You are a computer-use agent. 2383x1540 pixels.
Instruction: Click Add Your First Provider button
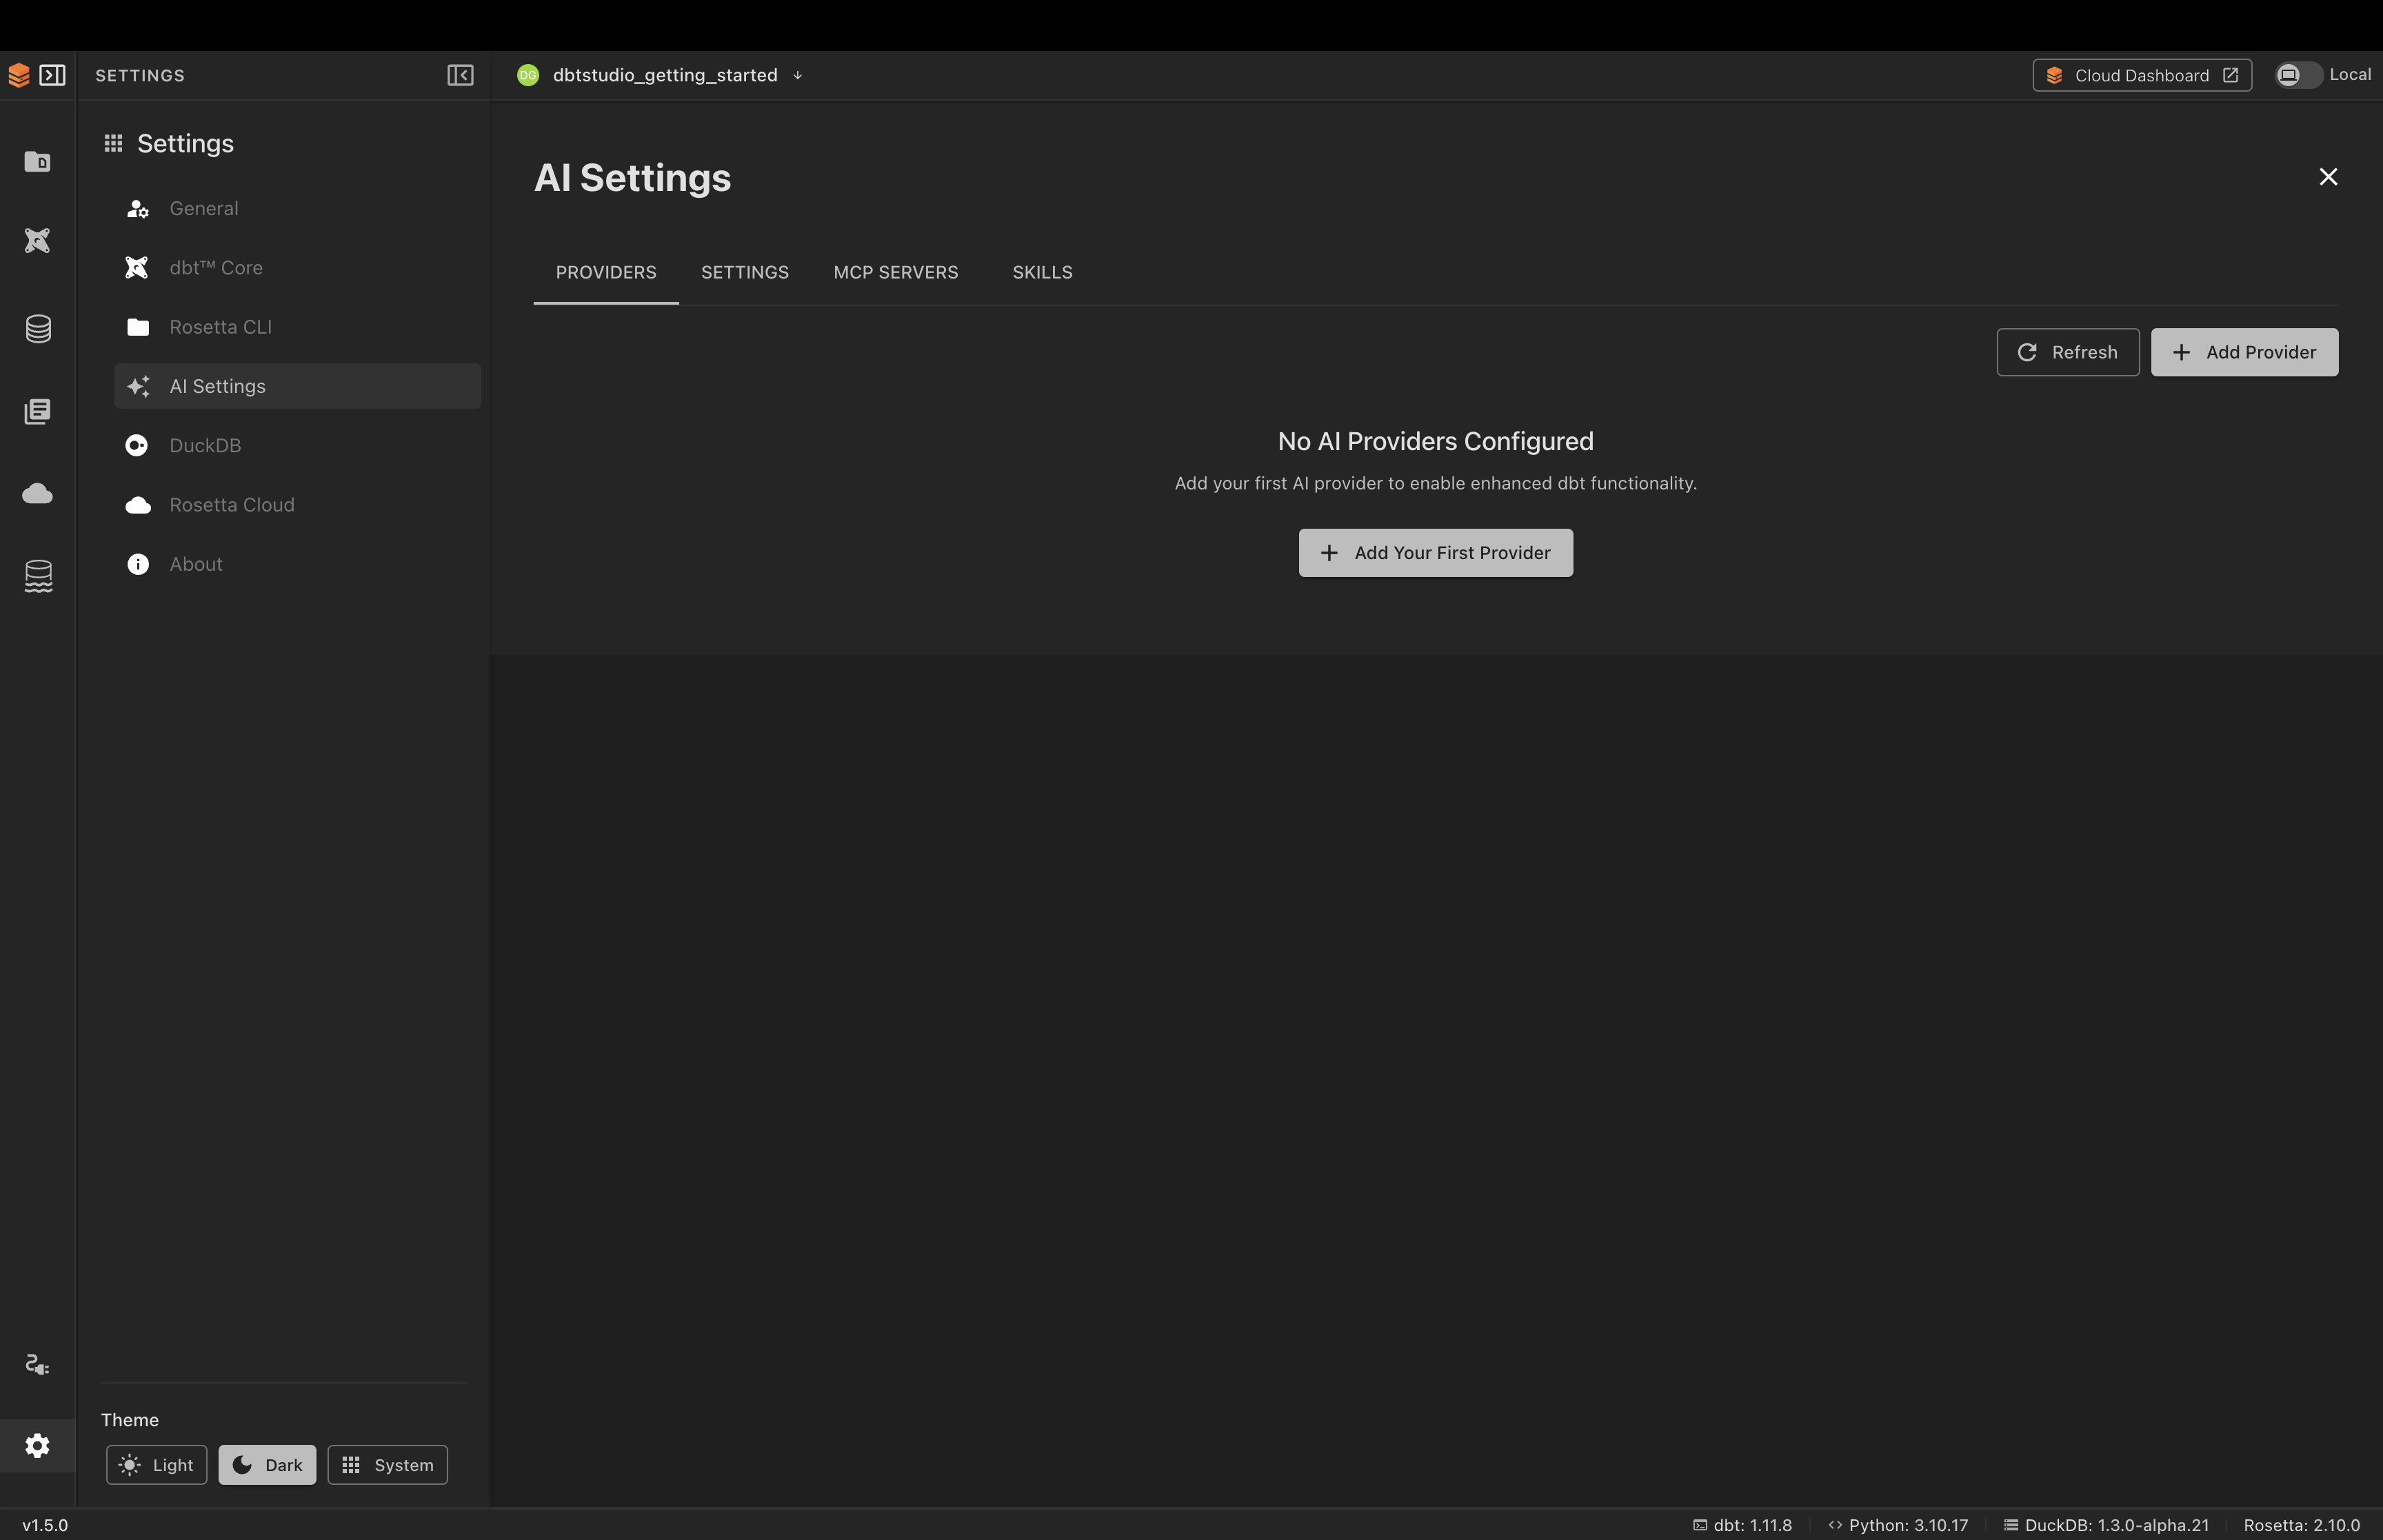pyautogui.click(x=1435, y=553)
